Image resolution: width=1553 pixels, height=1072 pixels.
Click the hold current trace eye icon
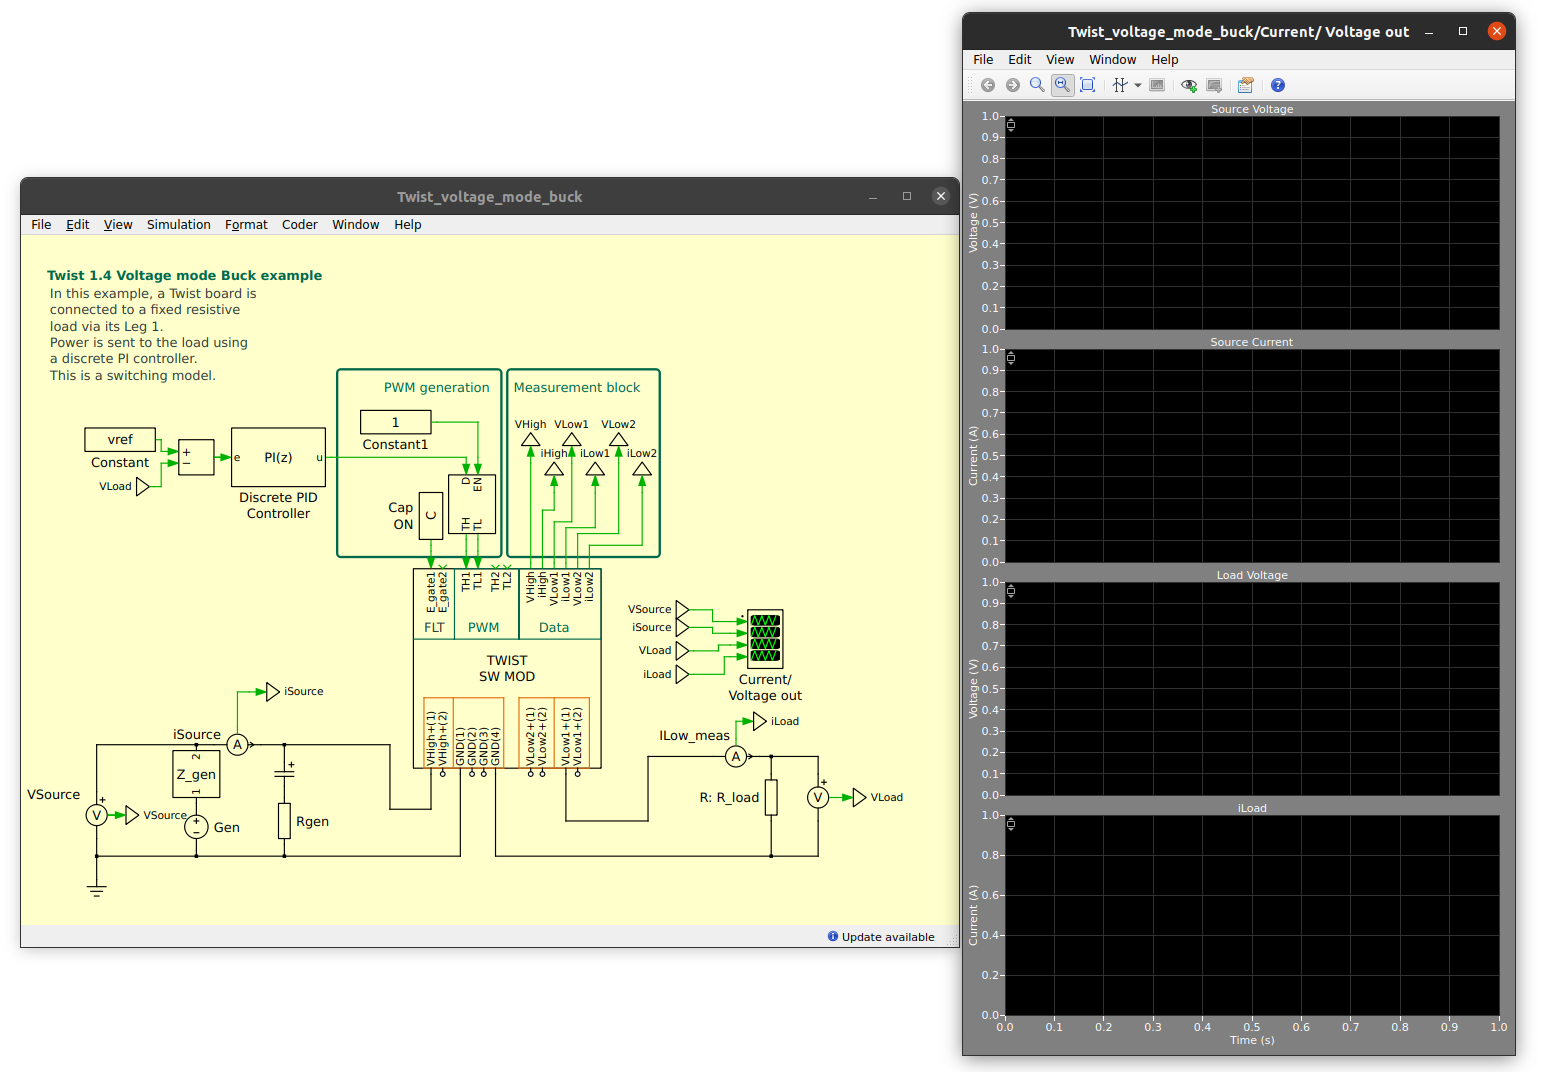click(1189, 85)
